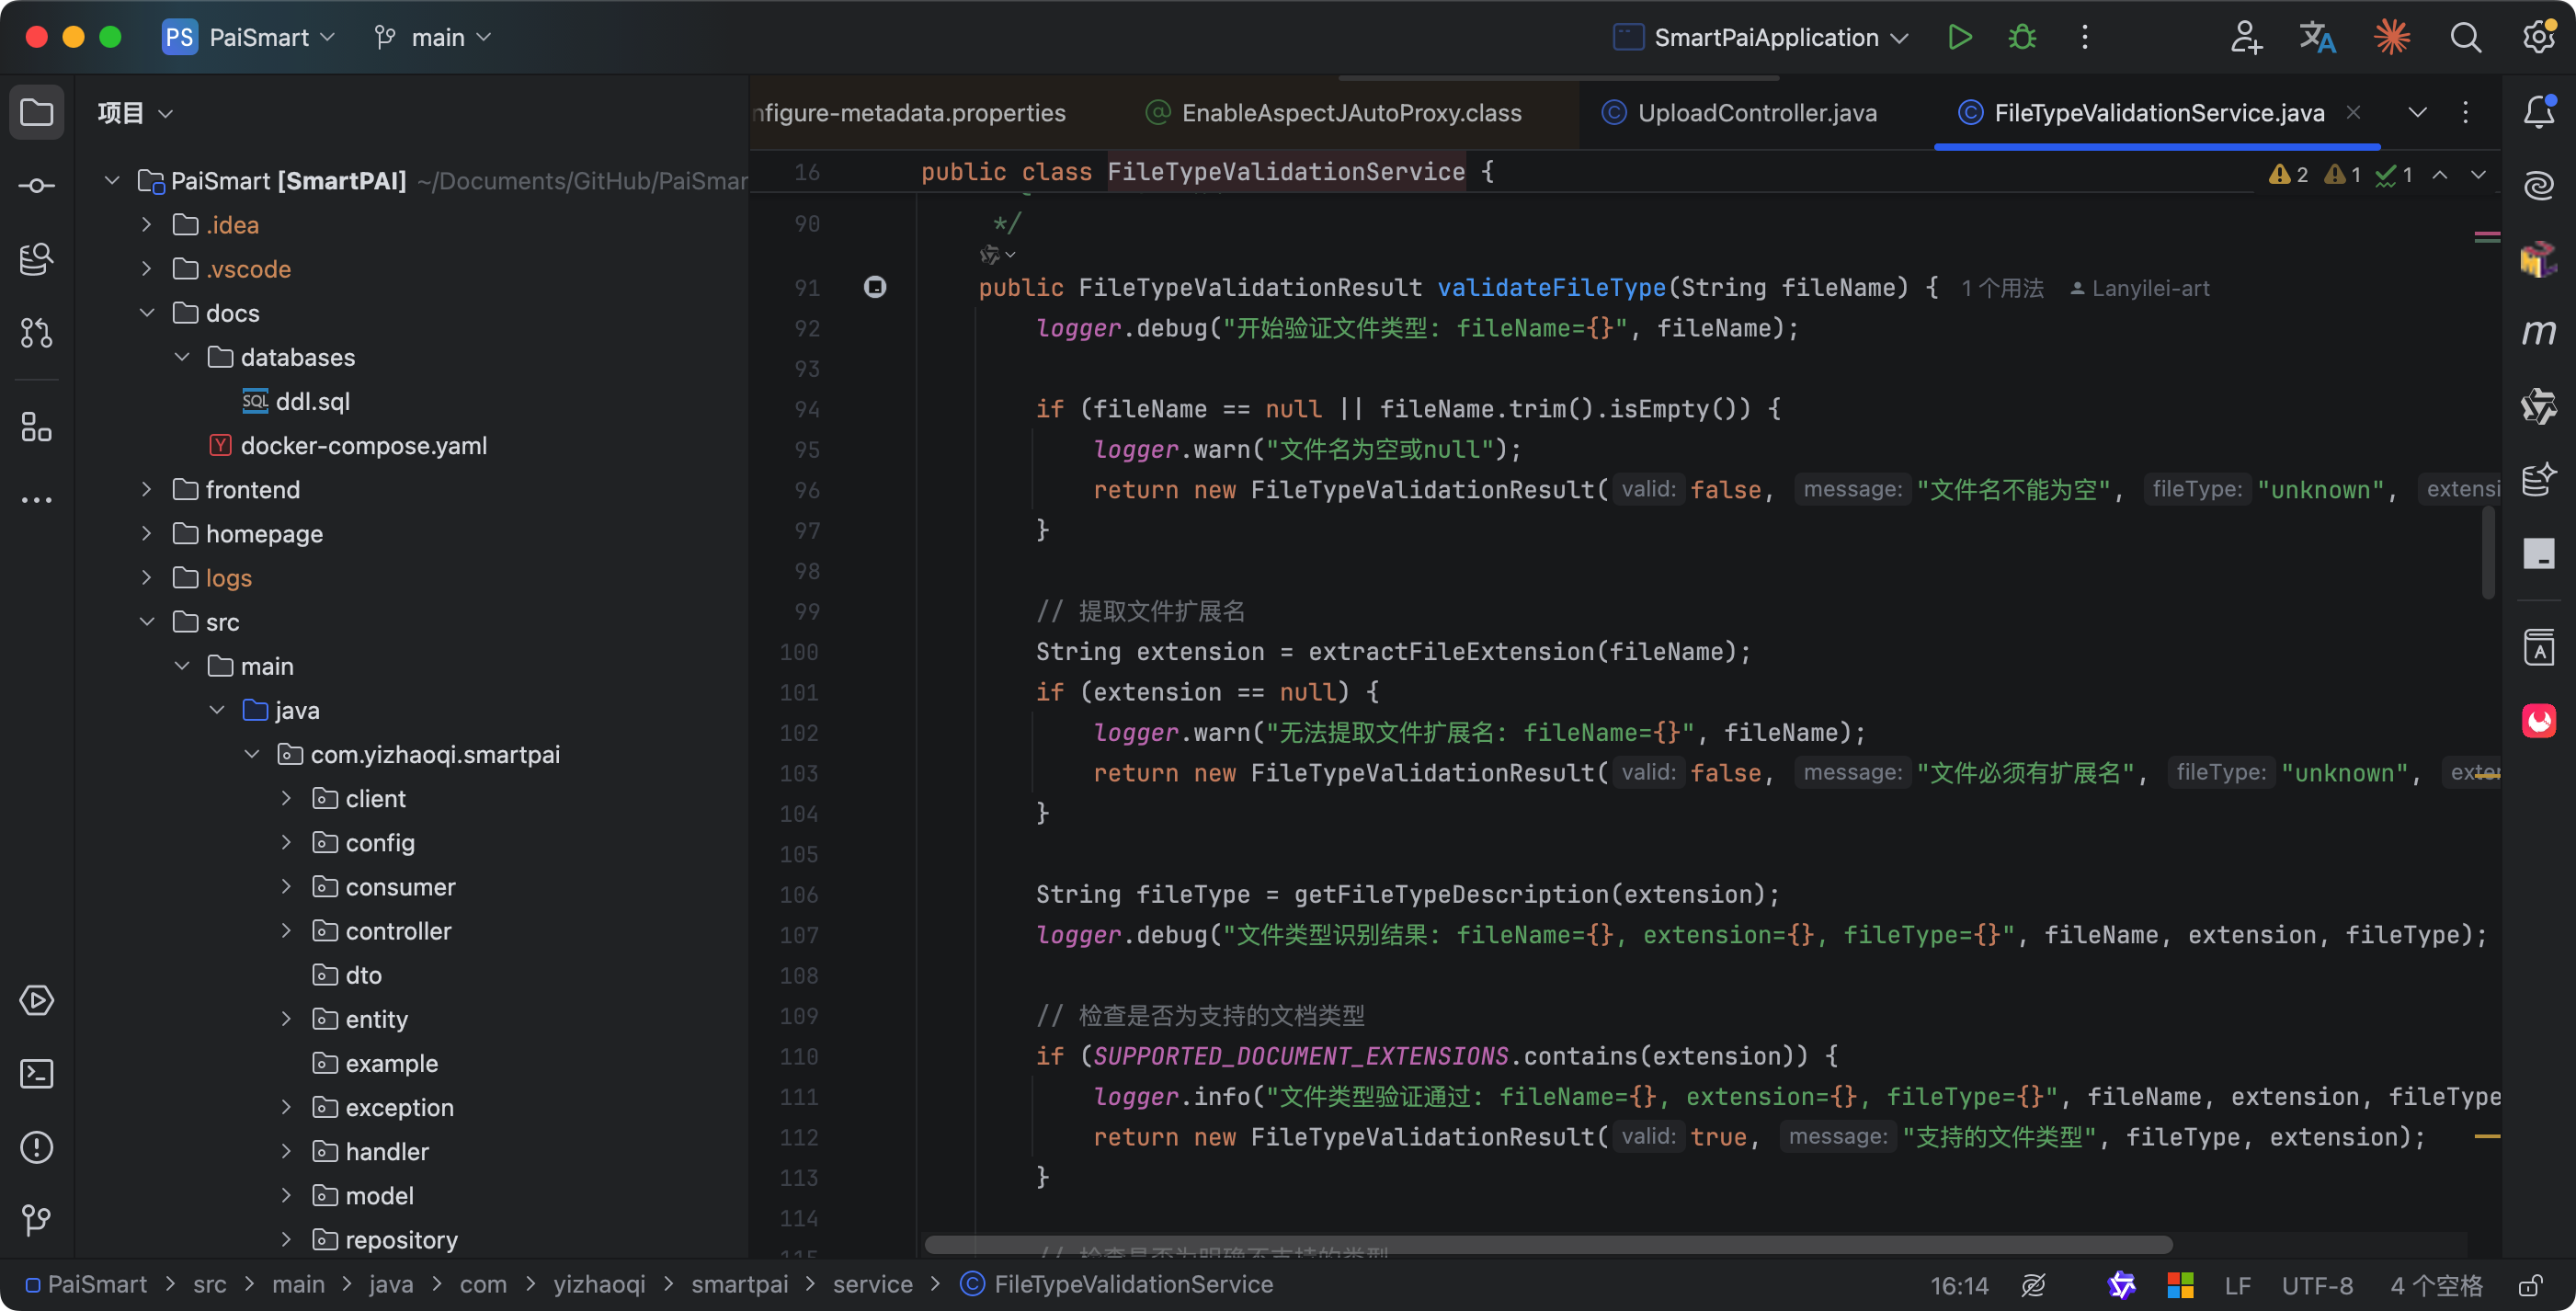The width and height of the screenshot is (2576, 1311).
Task: Expand the frontend folder
Action: click(x=147, y=490)
